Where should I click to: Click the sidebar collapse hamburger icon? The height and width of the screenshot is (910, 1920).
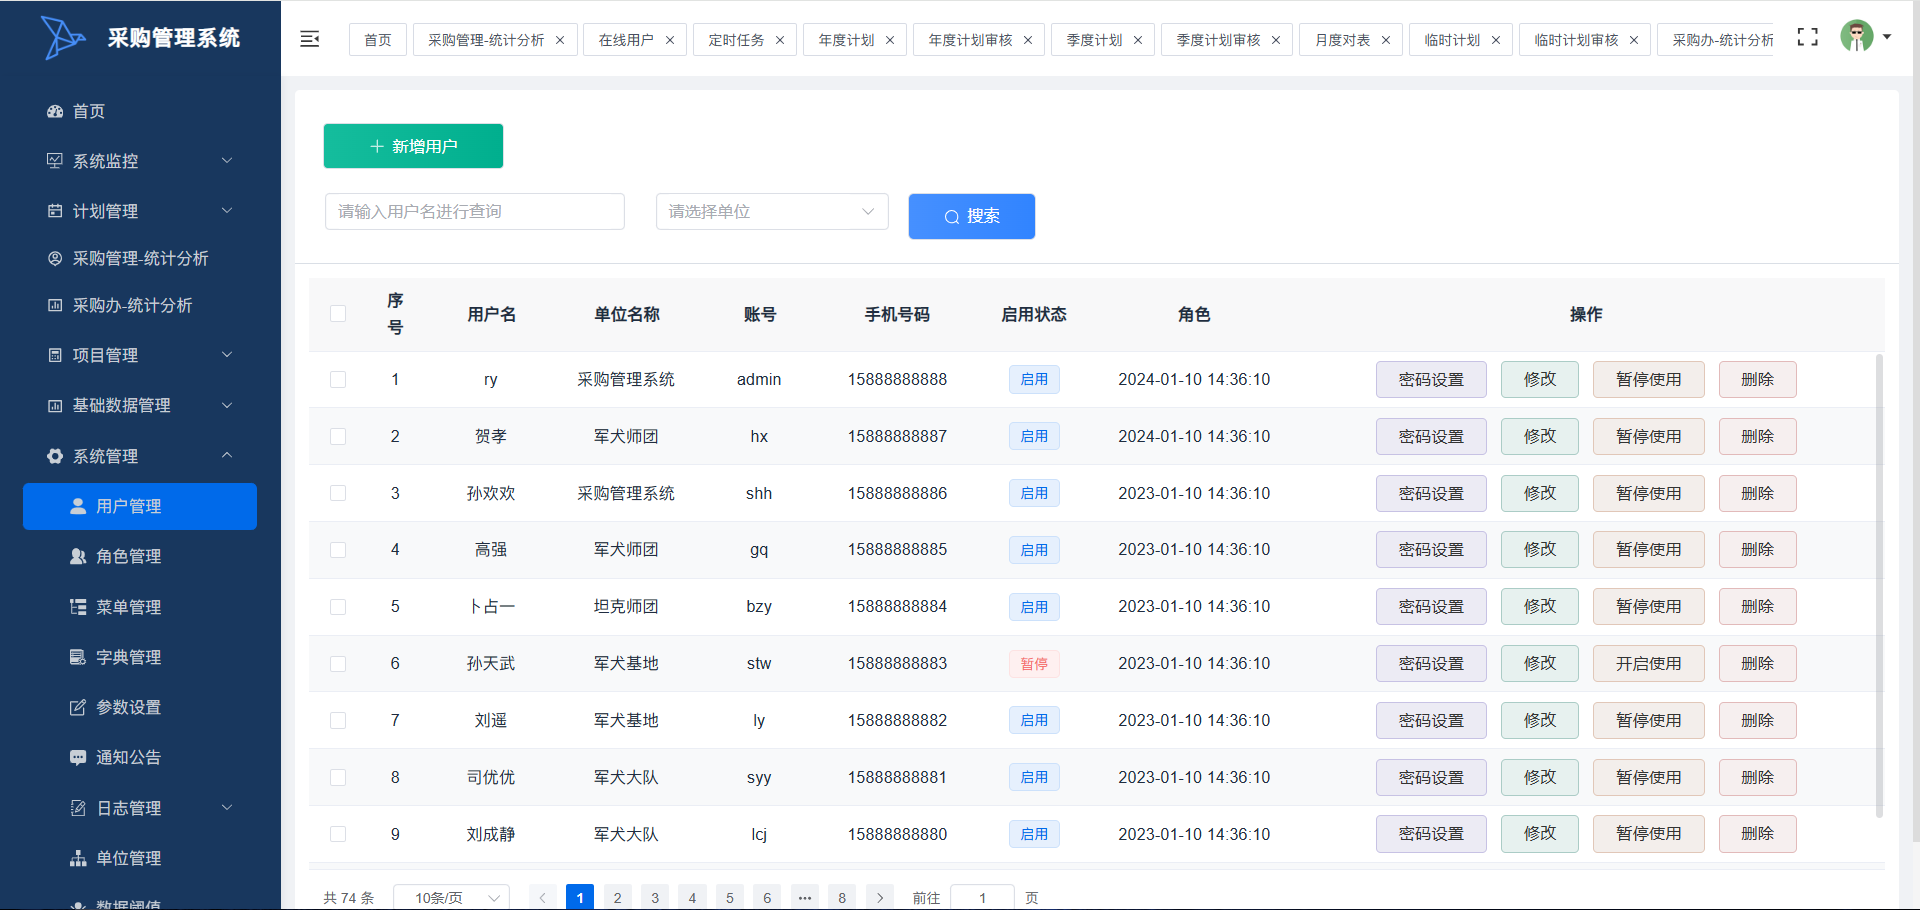[x=310, y=39]
